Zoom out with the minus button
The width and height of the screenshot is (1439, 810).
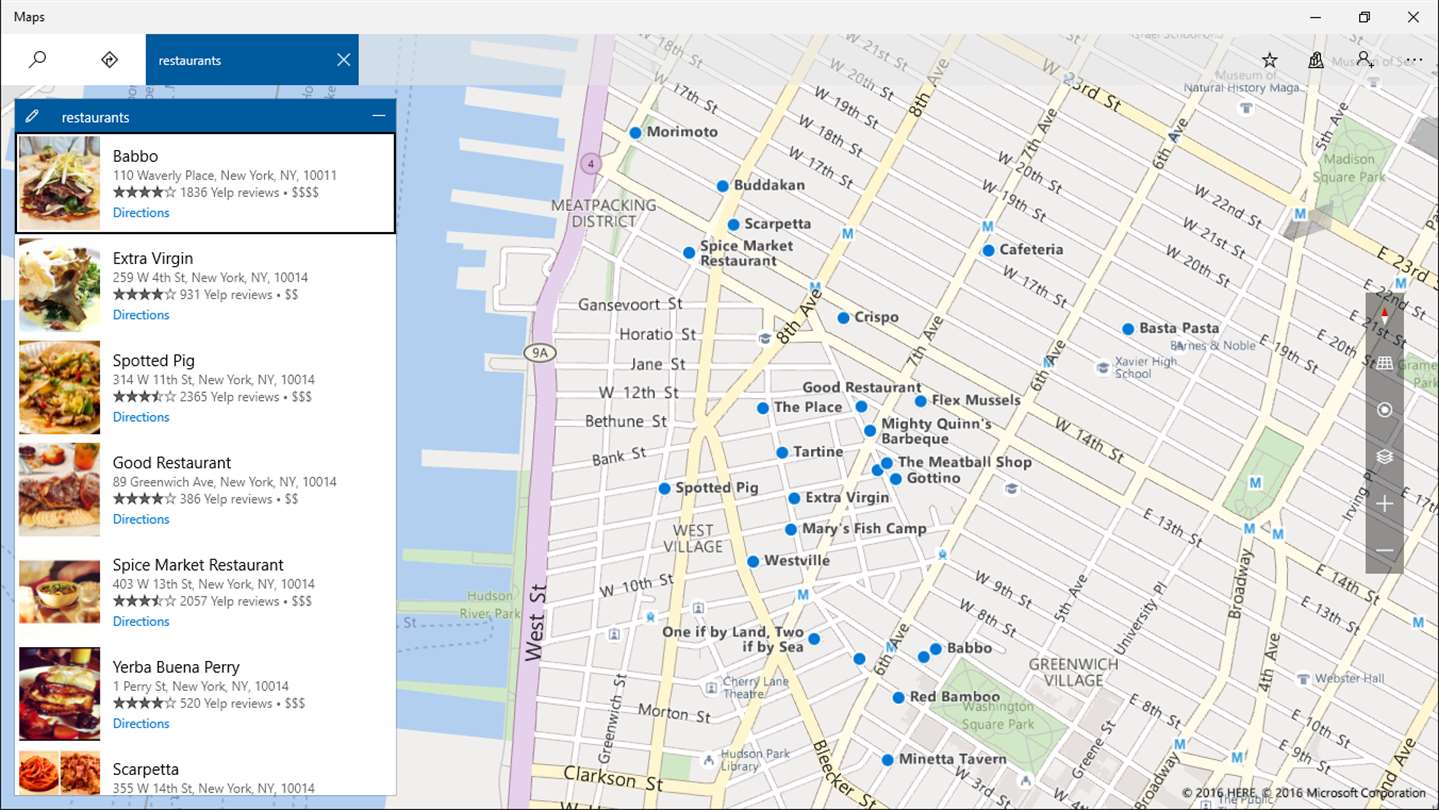[1384, 551]
